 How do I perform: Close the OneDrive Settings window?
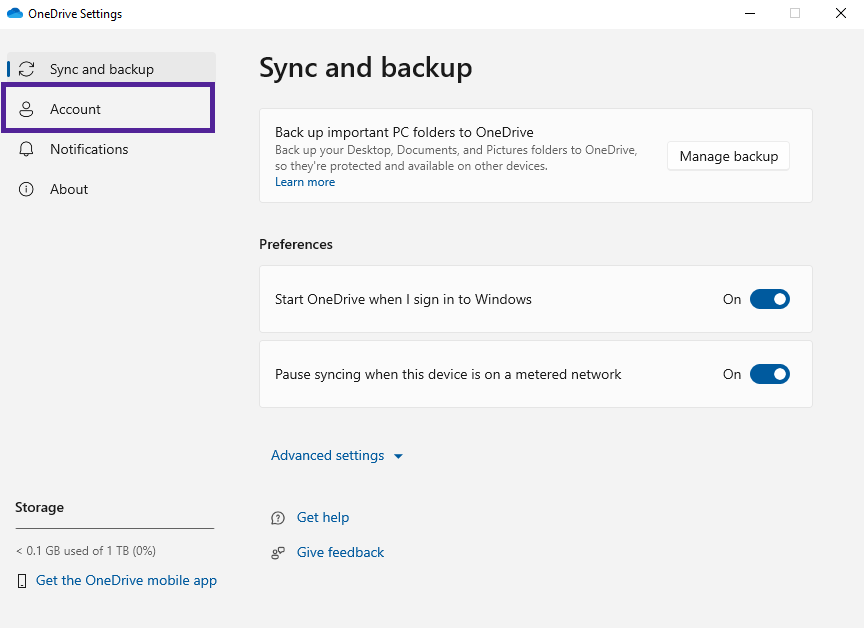(x=841, y=13)
